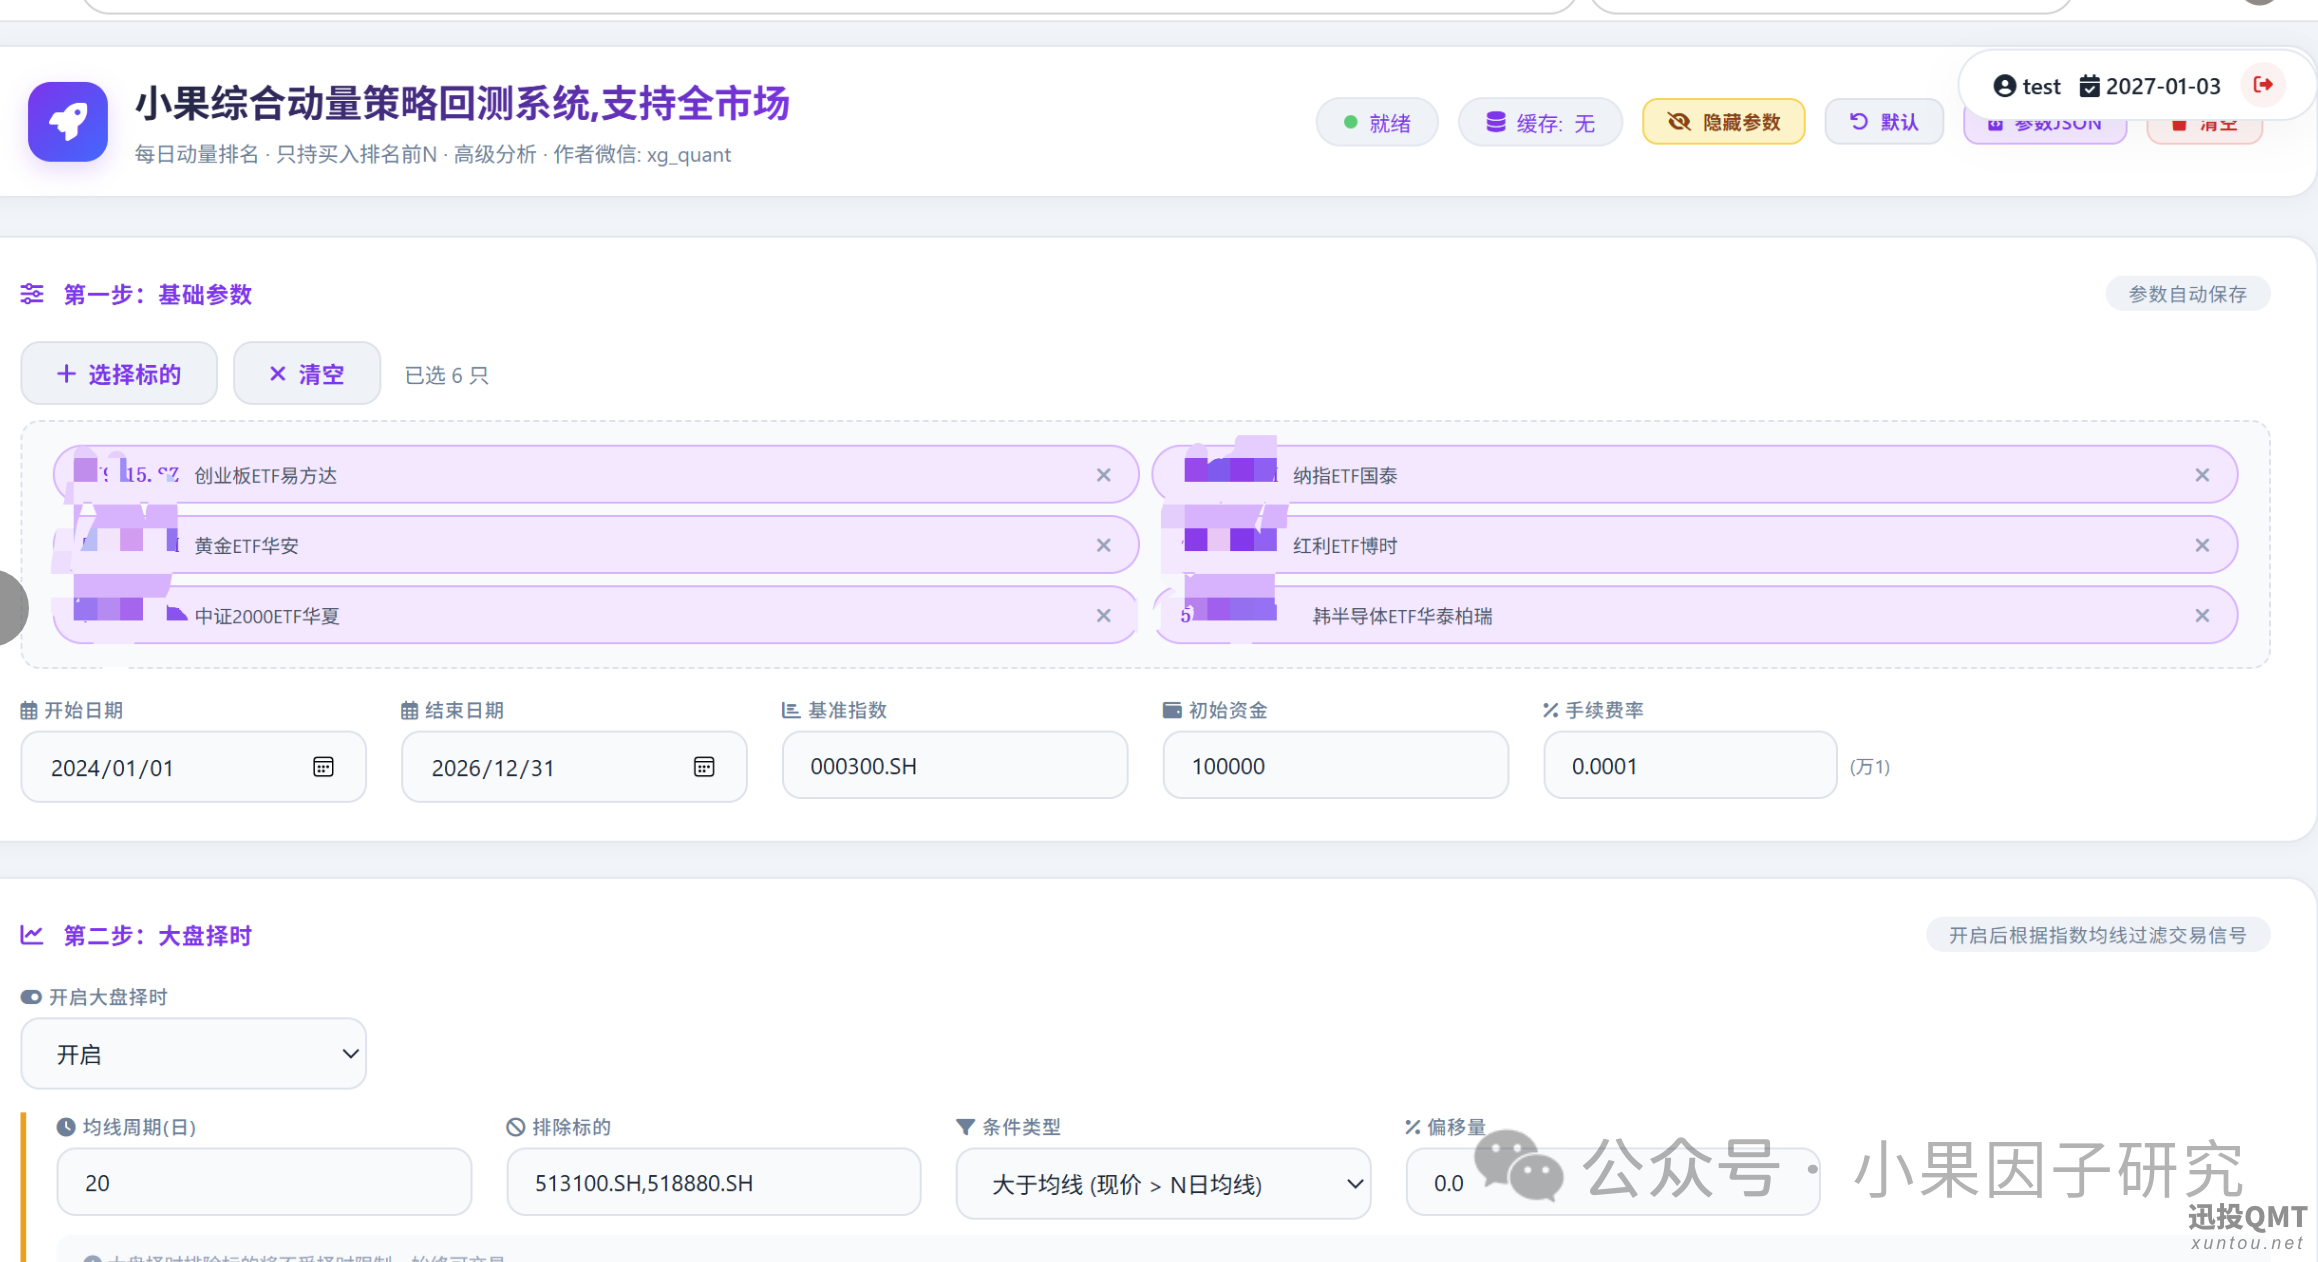This screenshot has width=2318, height=1262.
Task: Click the 黄金ETF华安 chip name
Action: (247, 546)
